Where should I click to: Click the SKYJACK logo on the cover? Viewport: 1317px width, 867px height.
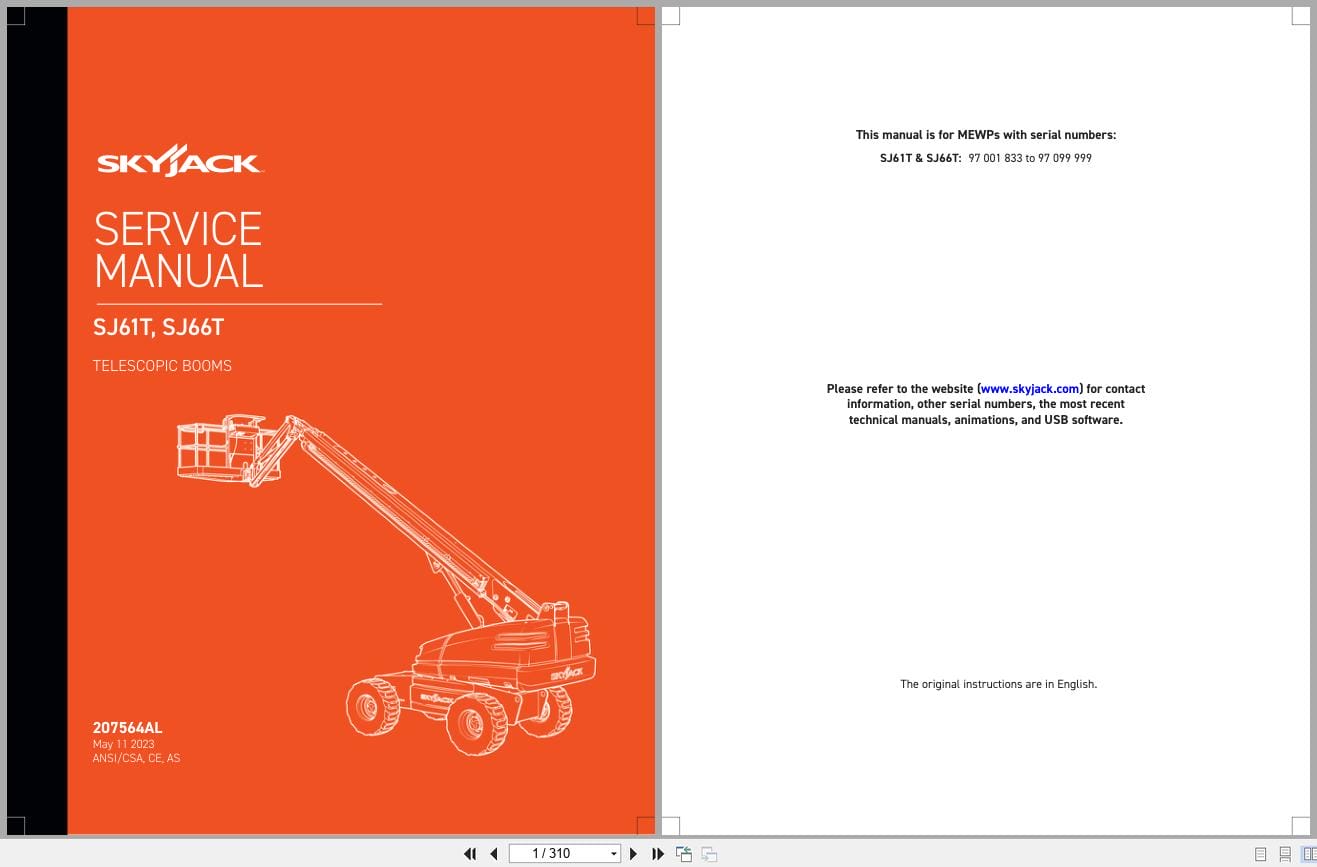pyautogui.click(x=179, y=160)
